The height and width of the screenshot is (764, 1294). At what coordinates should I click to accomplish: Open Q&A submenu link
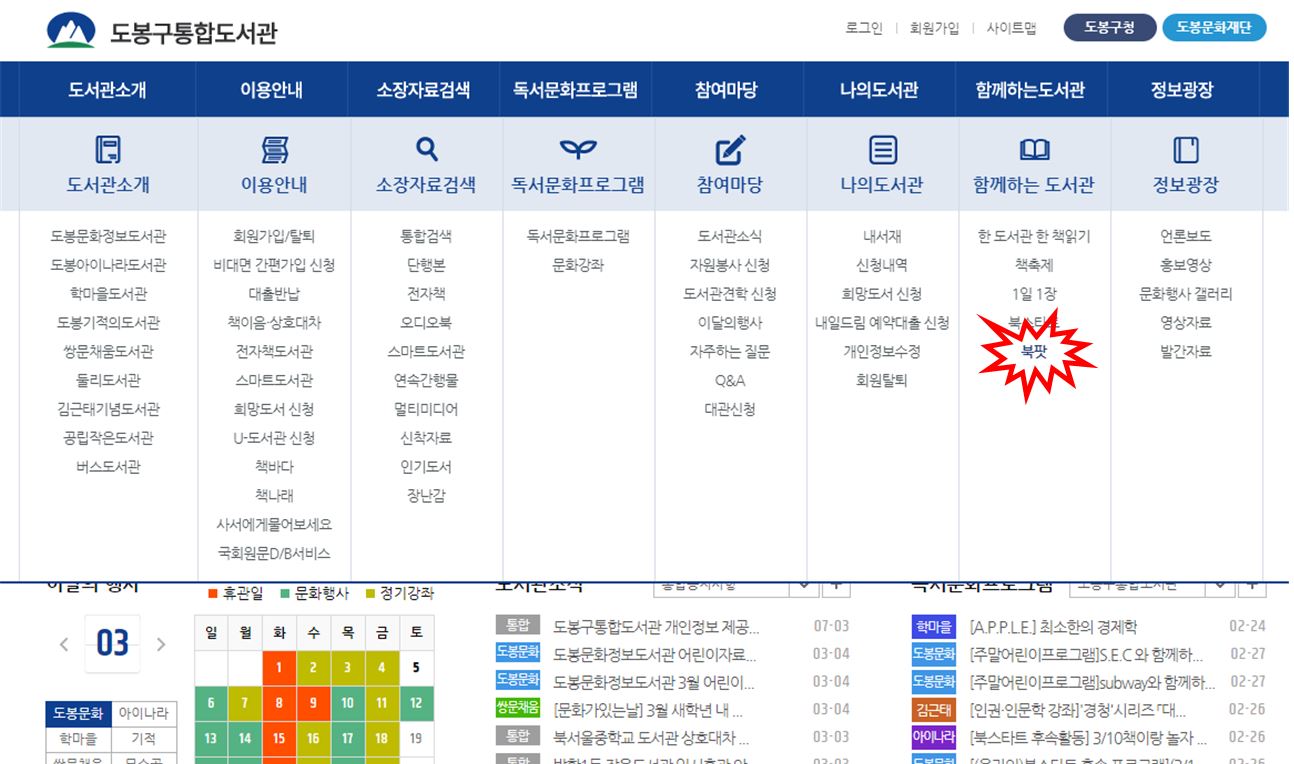coord(730,381)
